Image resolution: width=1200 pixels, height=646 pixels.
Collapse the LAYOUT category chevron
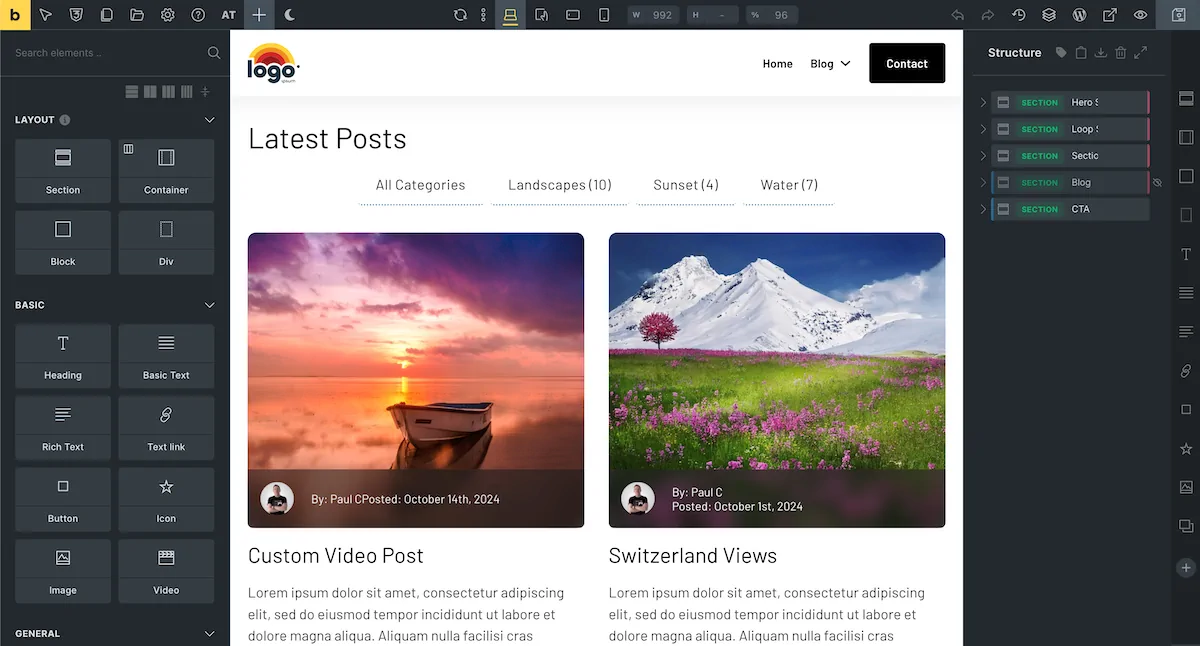[209, 120]
